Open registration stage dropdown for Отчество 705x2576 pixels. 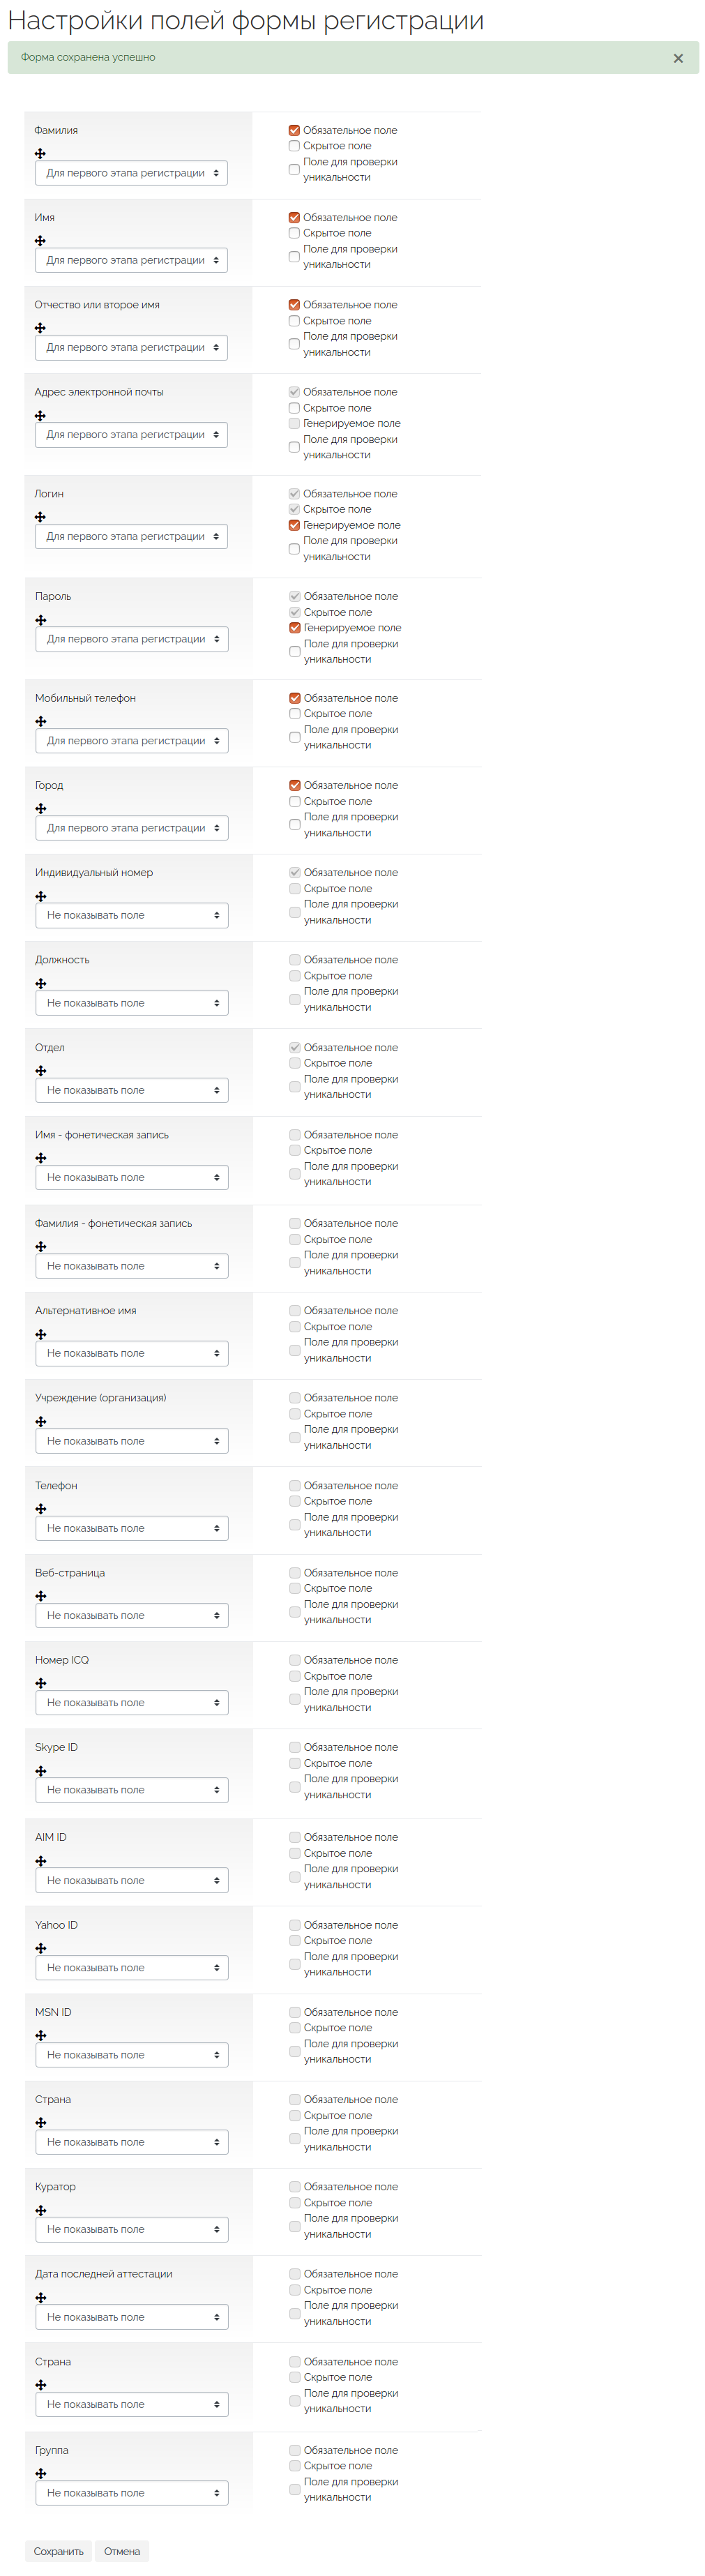coord(131,348)
